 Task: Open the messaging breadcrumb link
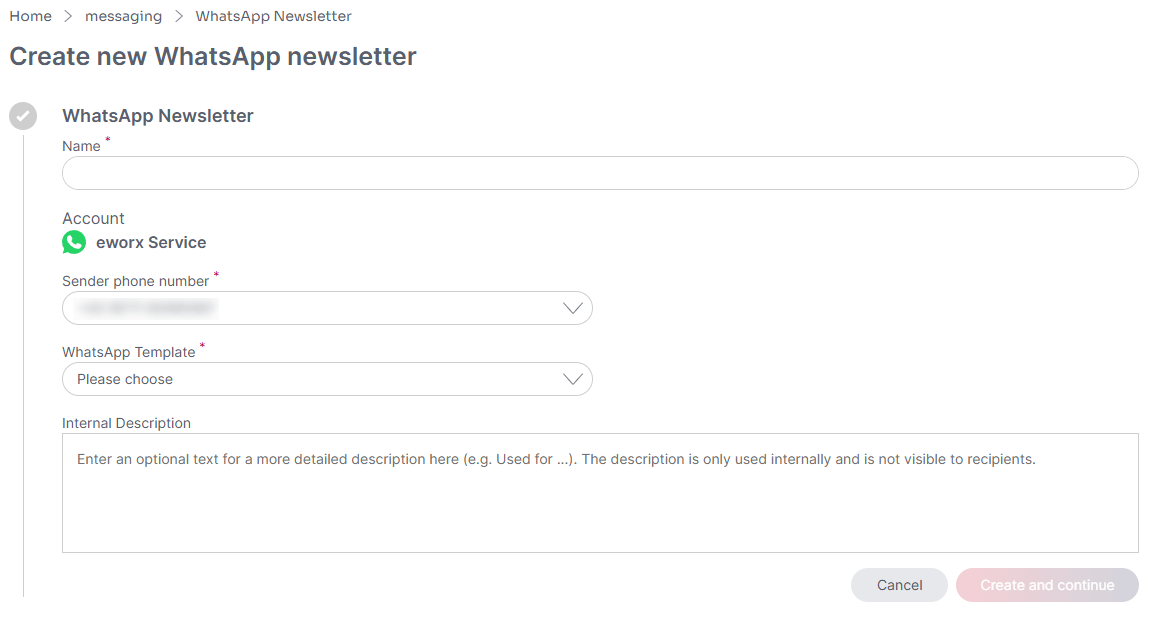tap(123, 16)
